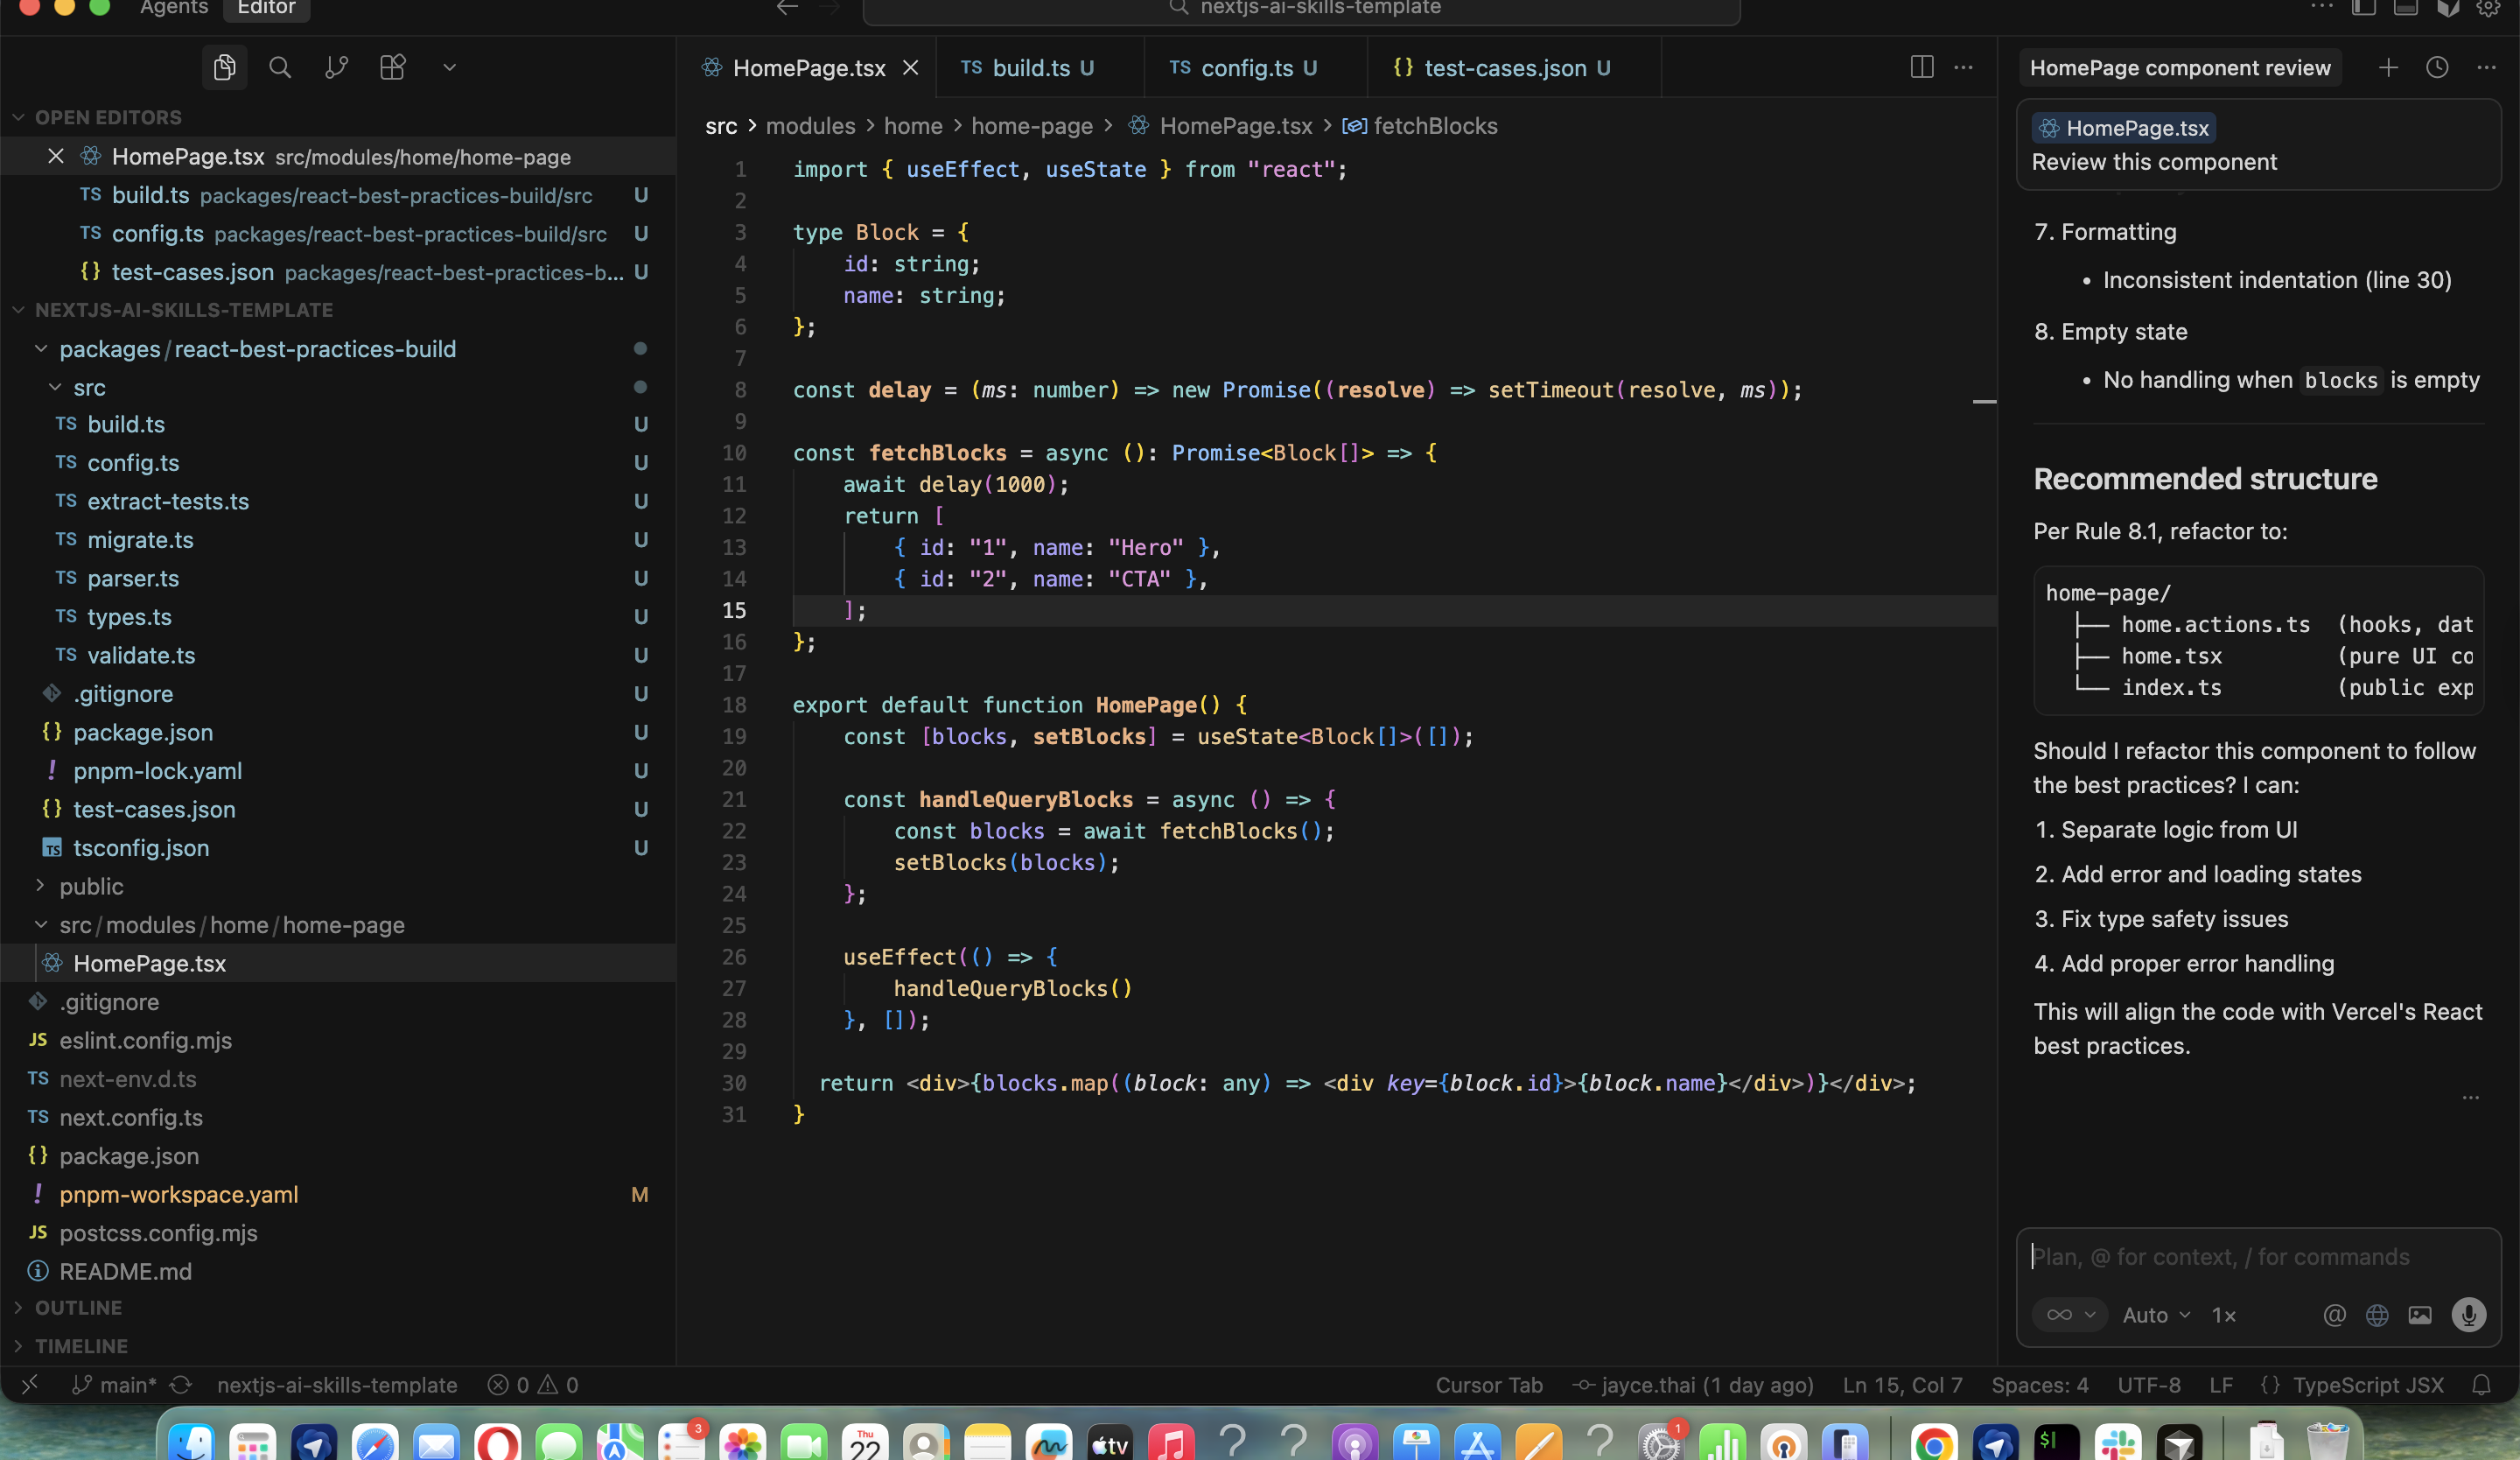Viewport: 2520px width, 1460px height.
Task: Close the HomePage.tsx editor tab
Action: 910,67
